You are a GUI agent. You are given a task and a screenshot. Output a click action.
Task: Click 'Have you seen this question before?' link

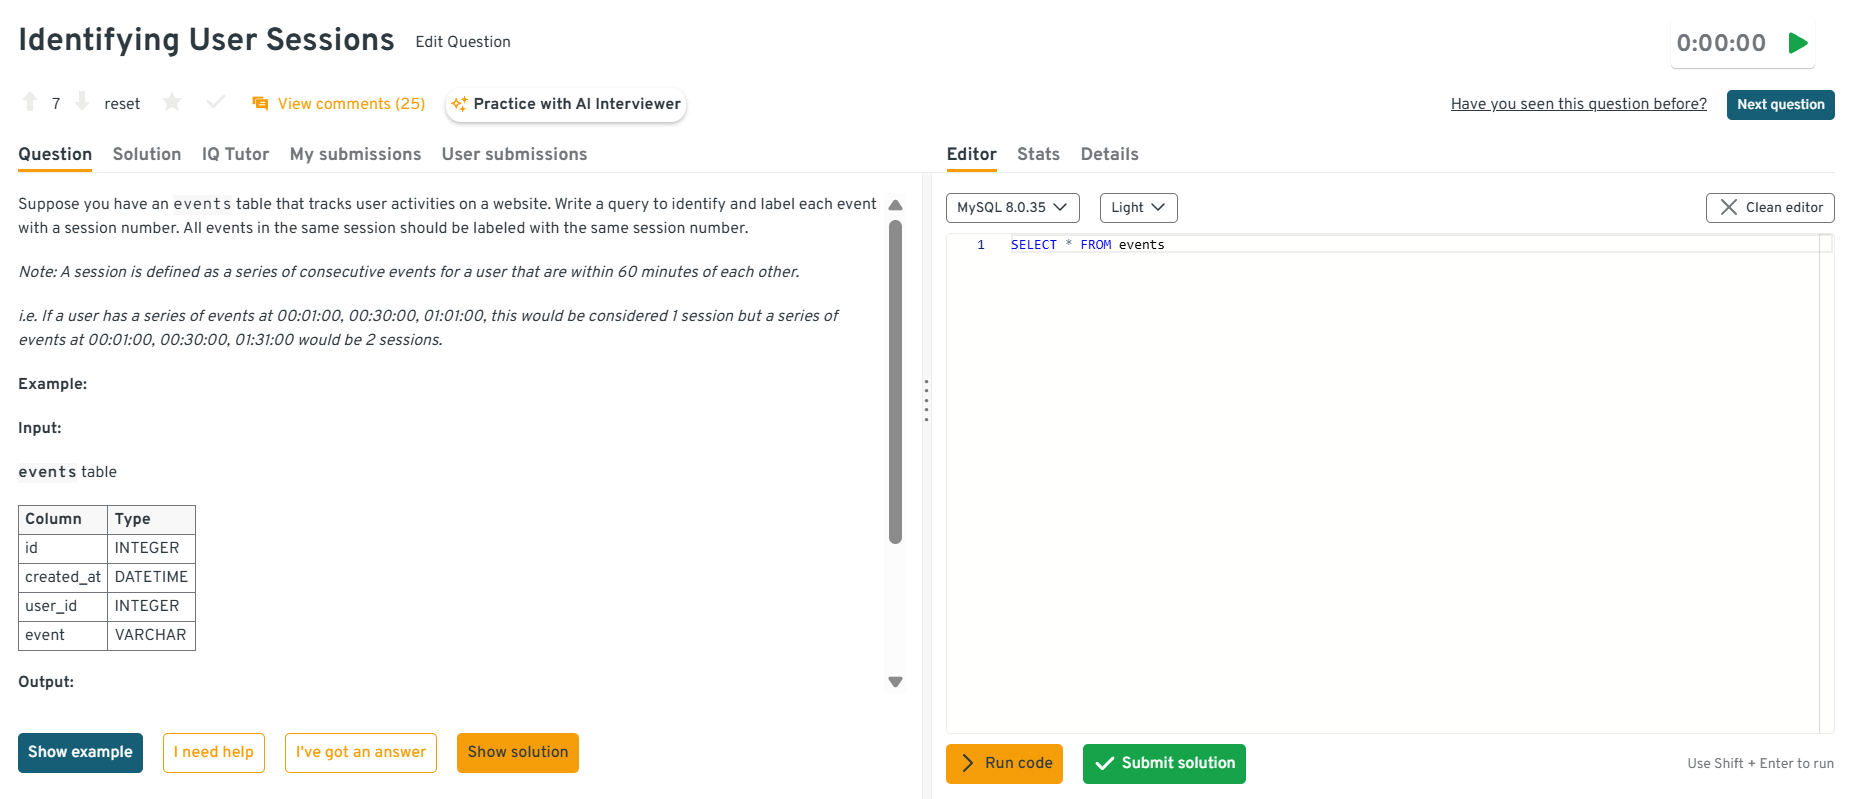(1578, 104)
